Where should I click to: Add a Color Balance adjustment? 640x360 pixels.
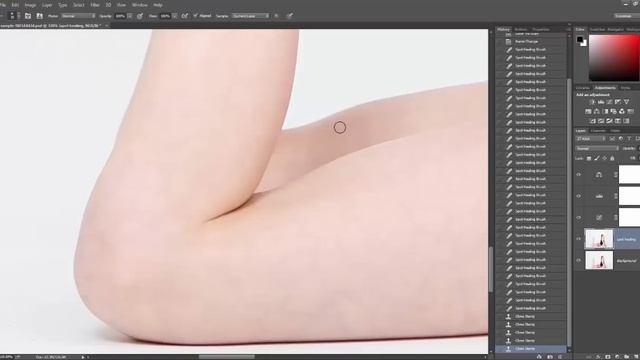tap(597, 111)
